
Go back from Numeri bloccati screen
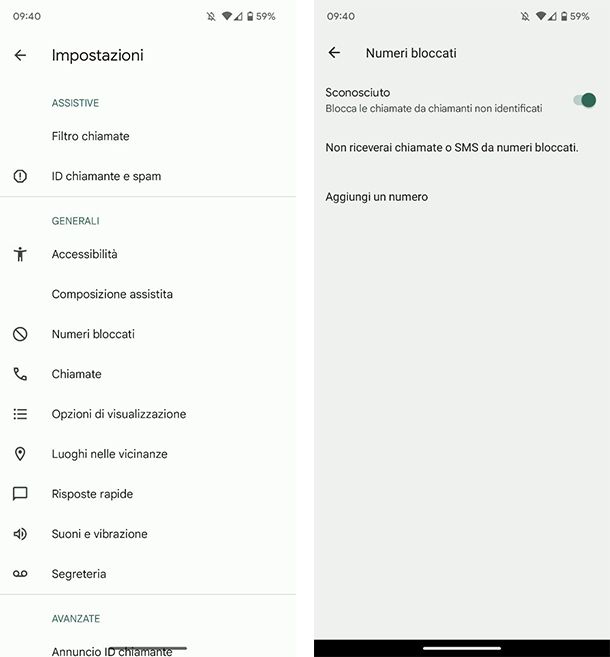(x=334, y=53)
